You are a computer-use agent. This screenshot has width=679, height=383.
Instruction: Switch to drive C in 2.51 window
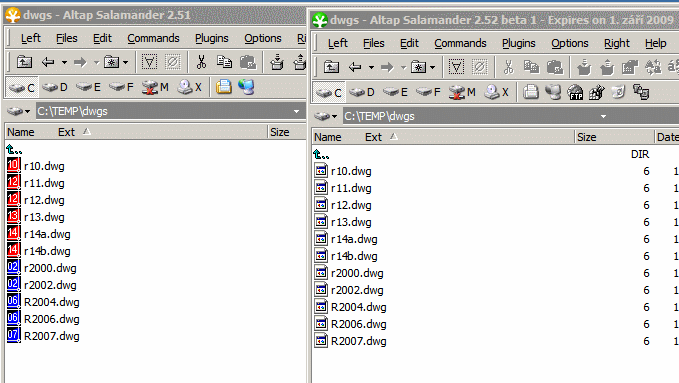tap(22, 88)
